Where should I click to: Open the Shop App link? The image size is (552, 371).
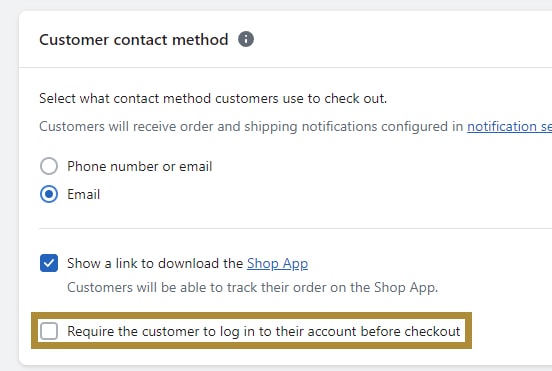coord(277,264)
